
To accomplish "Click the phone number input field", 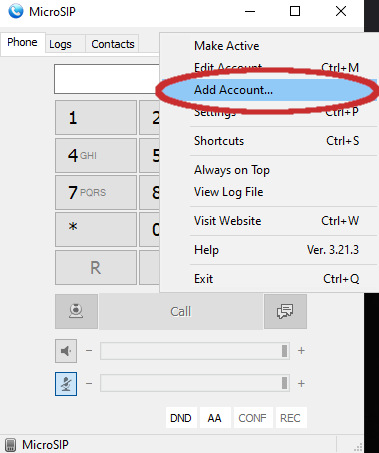I will click(x=107, y=79).
